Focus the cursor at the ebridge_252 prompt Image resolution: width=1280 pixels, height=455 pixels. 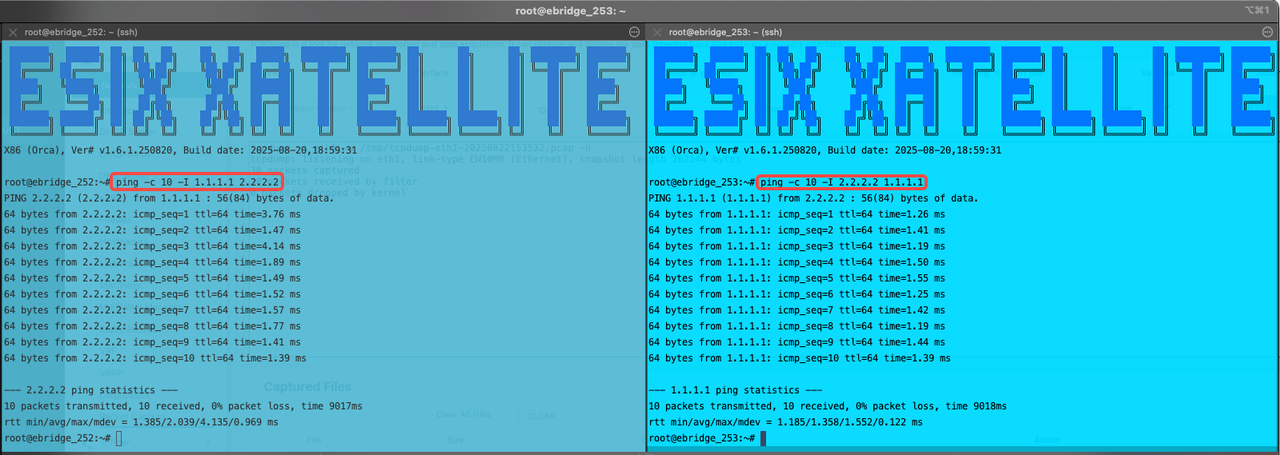tap(119, 439)
